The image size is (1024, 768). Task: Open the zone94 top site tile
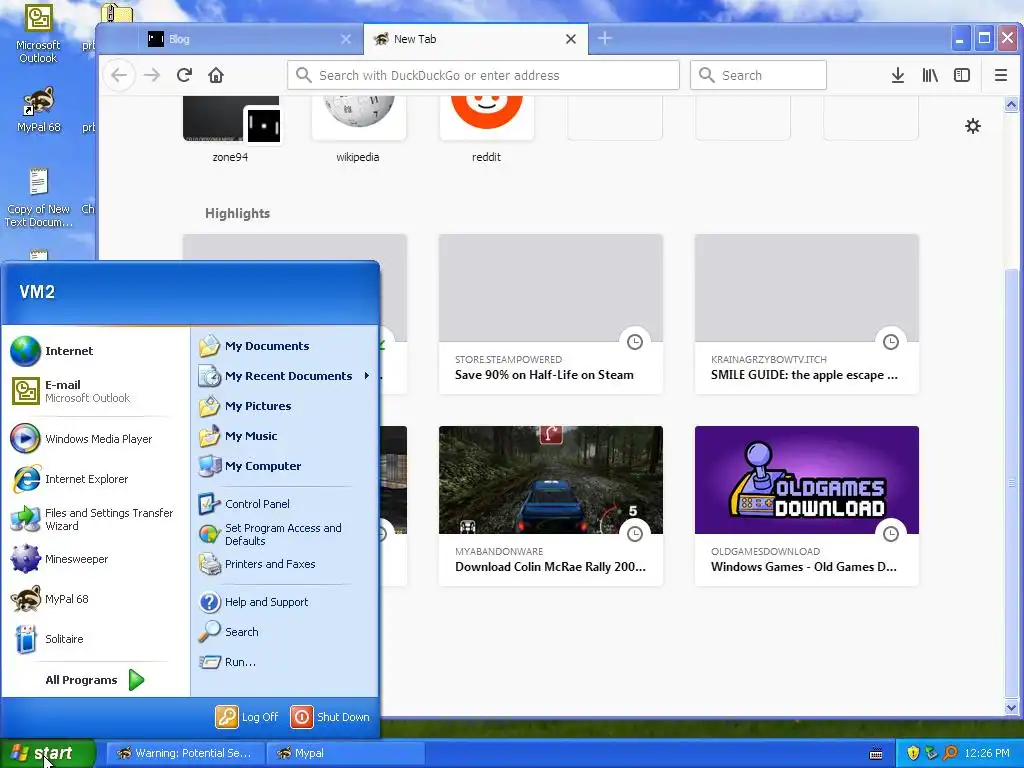point(231,129)
